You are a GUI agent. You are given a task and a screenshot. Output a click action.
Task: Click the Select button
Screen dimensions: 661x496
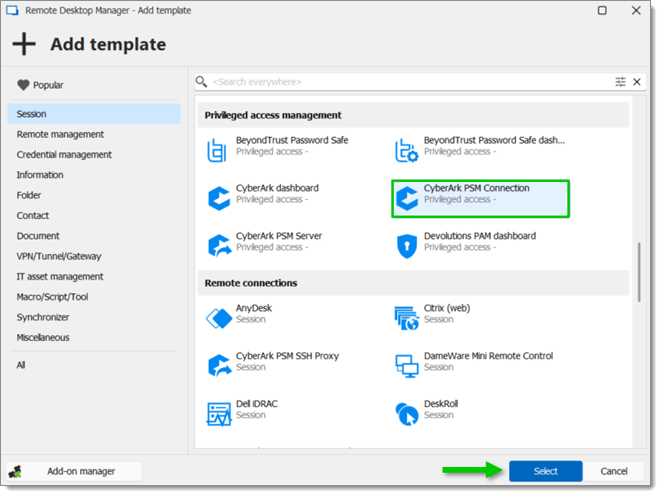[x=545, y=471]
